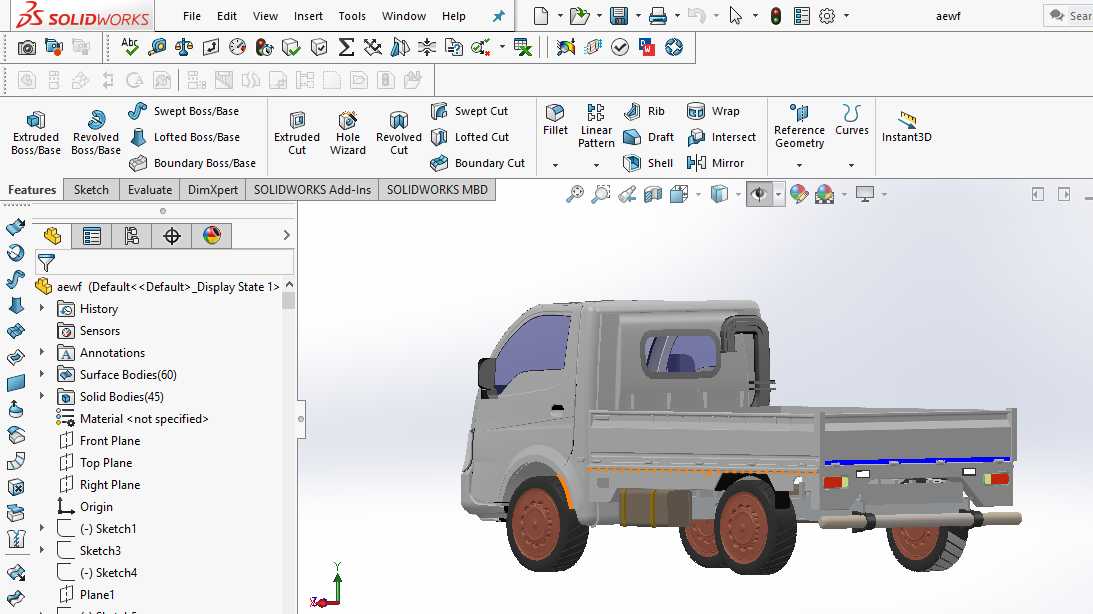The image size is (1093, 614).
Task: Select Material <not specified> item
Action: (132, 418)
